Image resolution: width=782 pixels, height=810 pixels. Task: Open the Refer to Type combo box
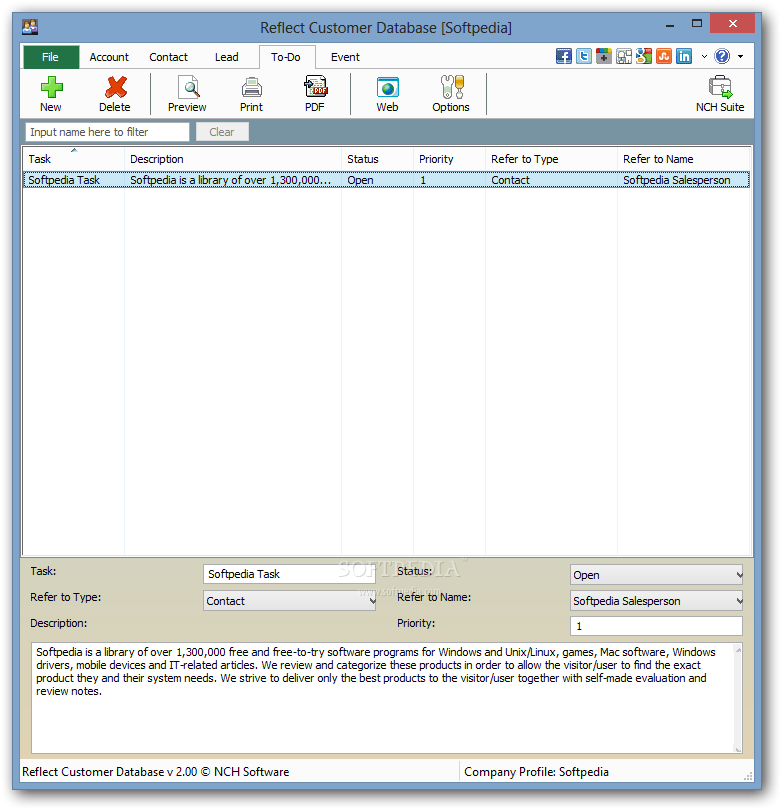click(x=289, y=600)
